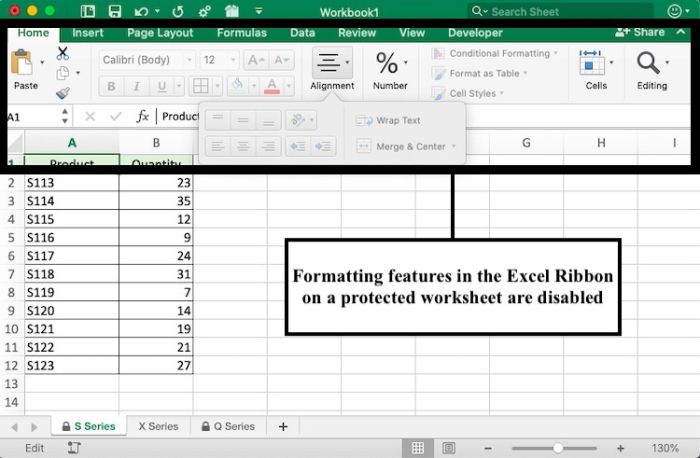The width and height of the screenshot is (700, 458).
Task: Click the Cut scissors icon
Action: coord(63,53)
